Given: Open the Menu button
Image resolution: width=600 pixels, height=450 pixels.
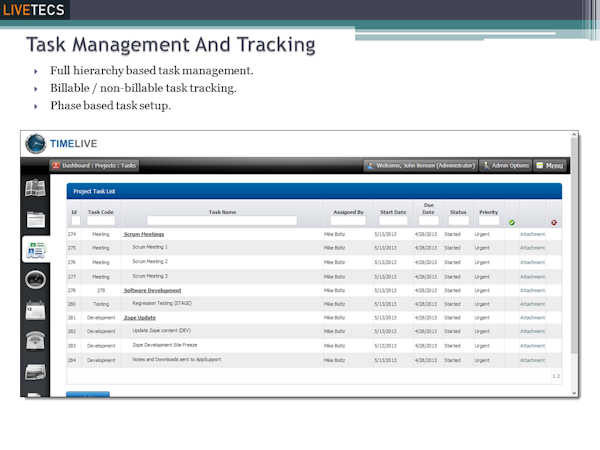Looking at the screenshot, I should tap(549, 165).
